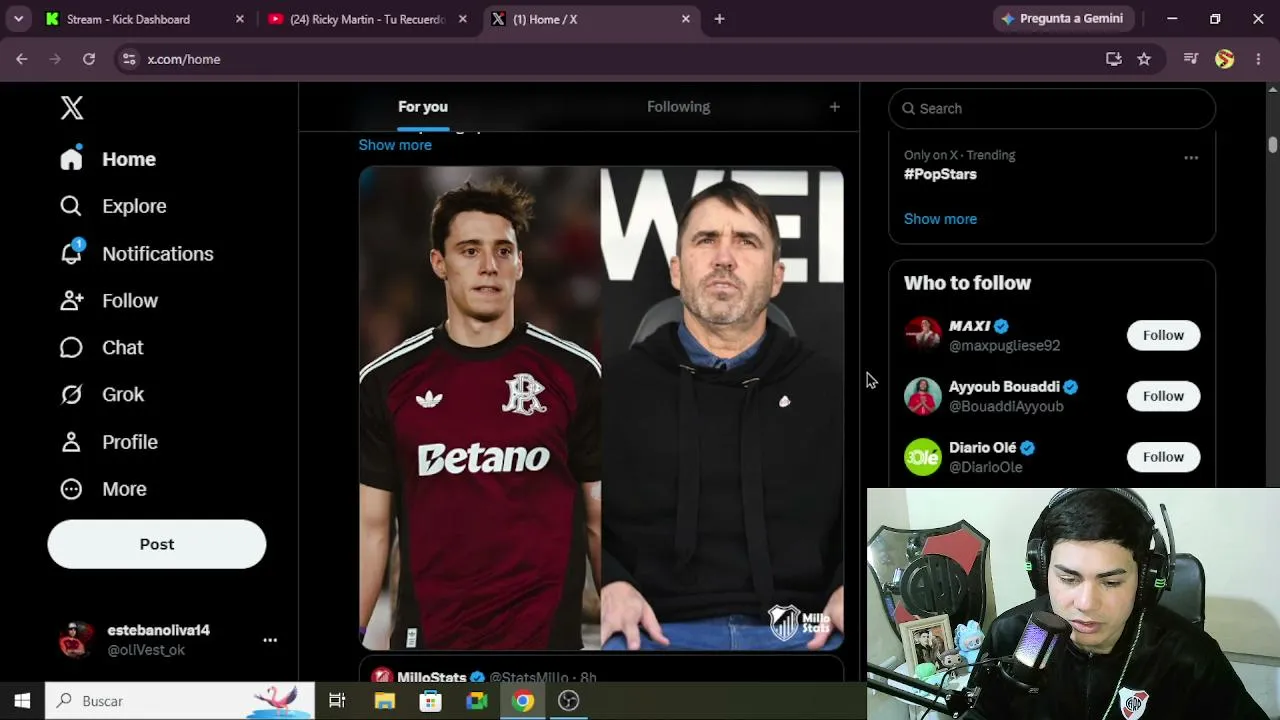1280x720 pixels.
Task: Open File Explorer from the taskbar
Action: pyautogui.click(x=385, y=701)
